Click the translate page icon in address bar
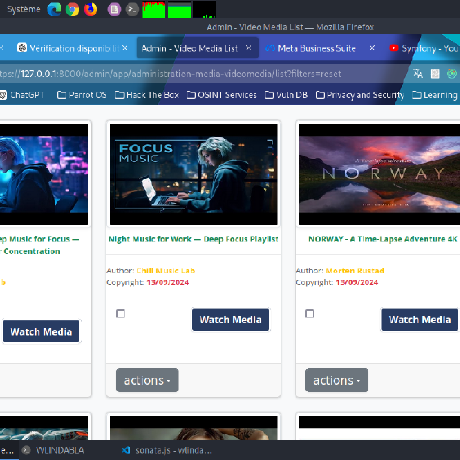Image resolution: width=460 pixels, height=460 pixels. click(418, 74)
